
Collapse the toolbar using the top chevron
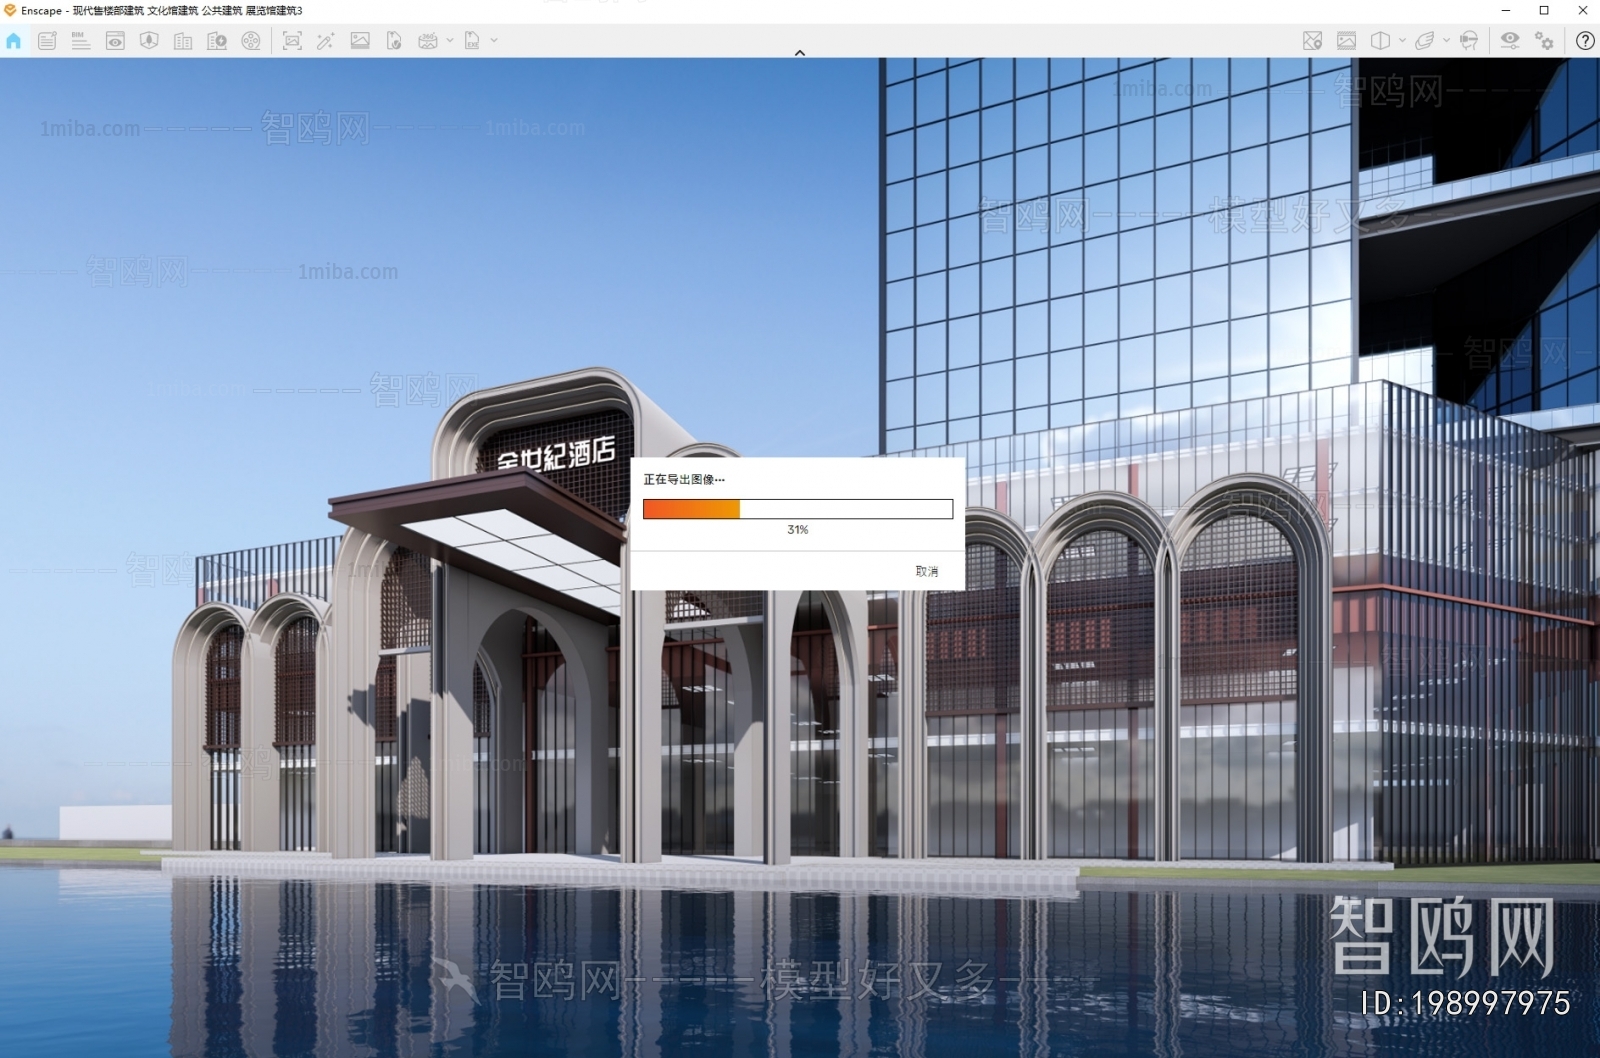click(799, 52)
